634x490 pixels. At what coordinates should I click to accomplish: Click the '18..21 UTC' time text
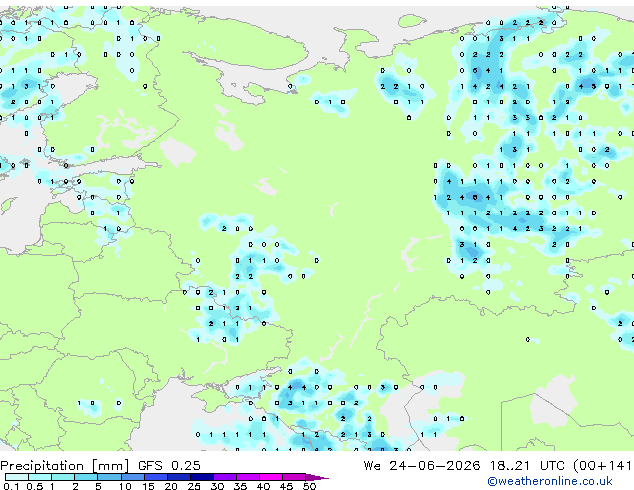[x=527, y=466]
